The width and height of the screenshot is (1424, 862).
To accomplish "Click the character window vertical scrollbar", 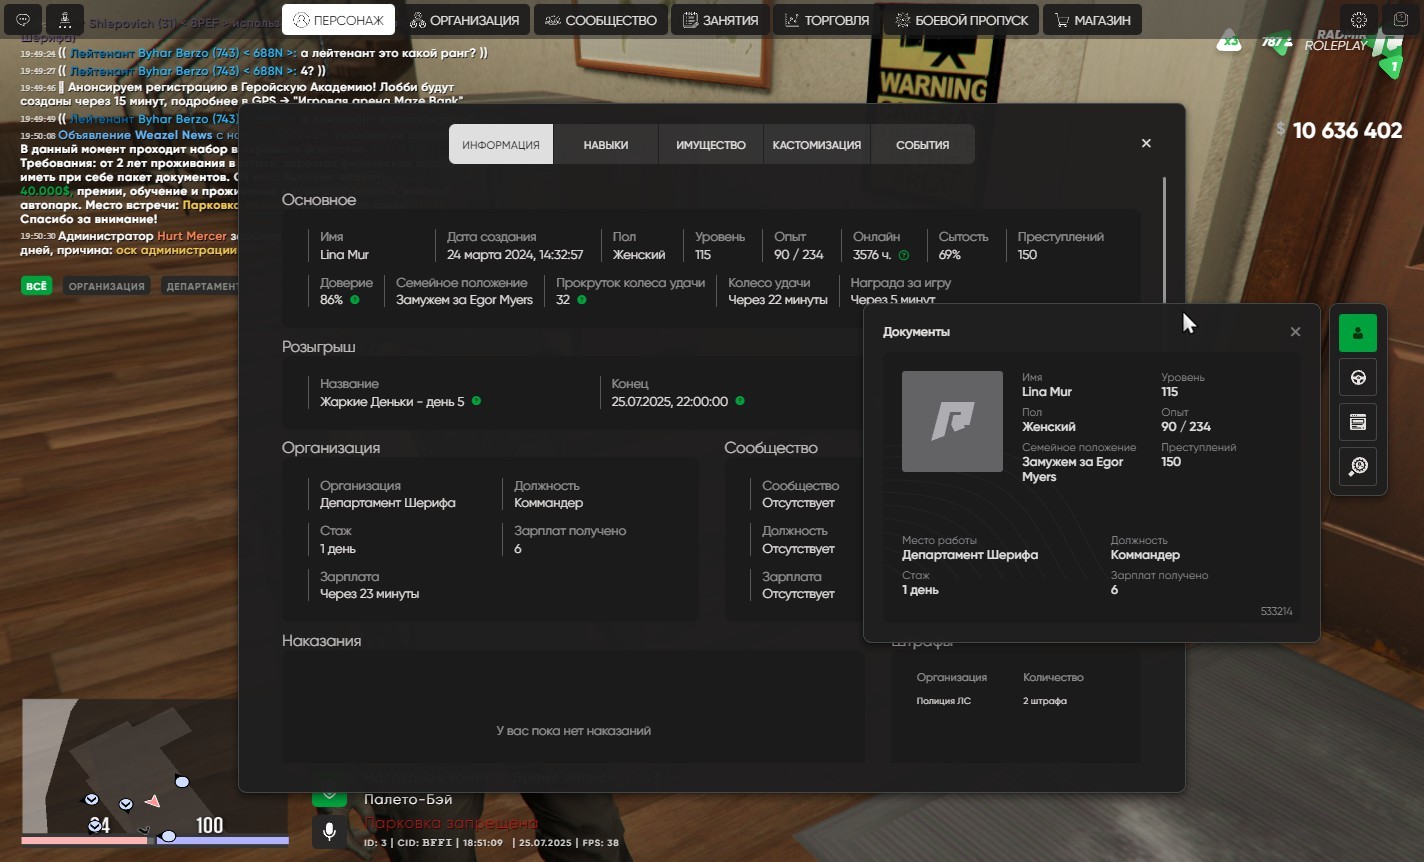I will pos(1164,239).
